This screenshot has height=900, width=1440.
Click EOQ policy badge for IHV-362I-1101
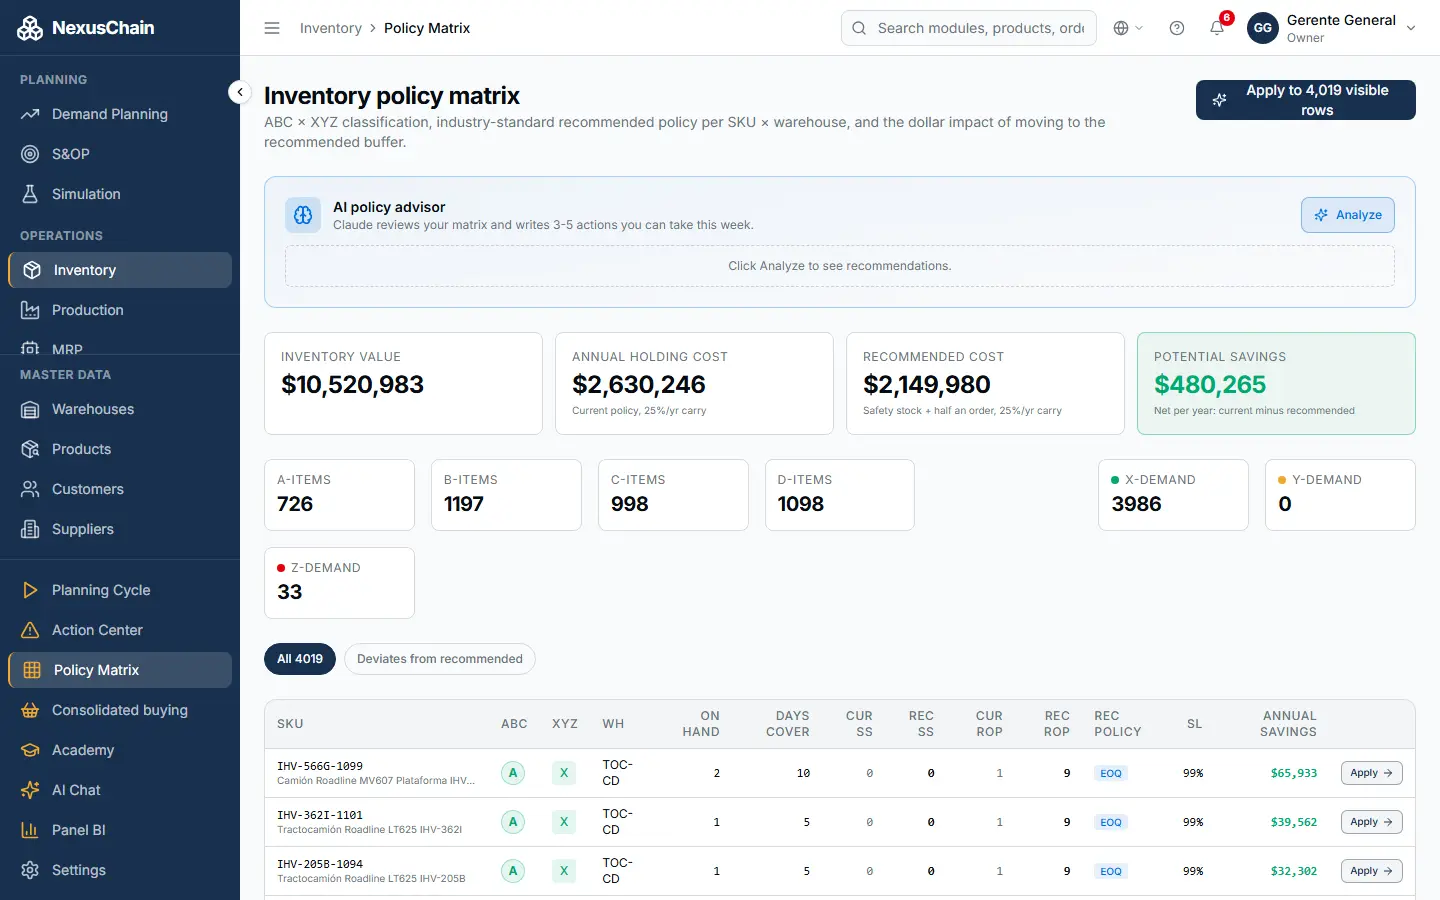point(1111,822)
